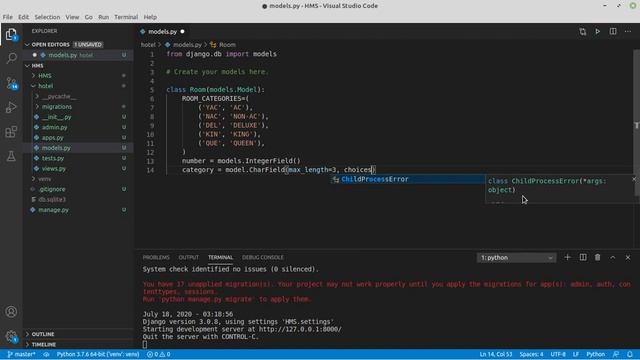Select the Terminal panel tab
Viewport: 640px width, 360px height.
(x=220, y=258)
